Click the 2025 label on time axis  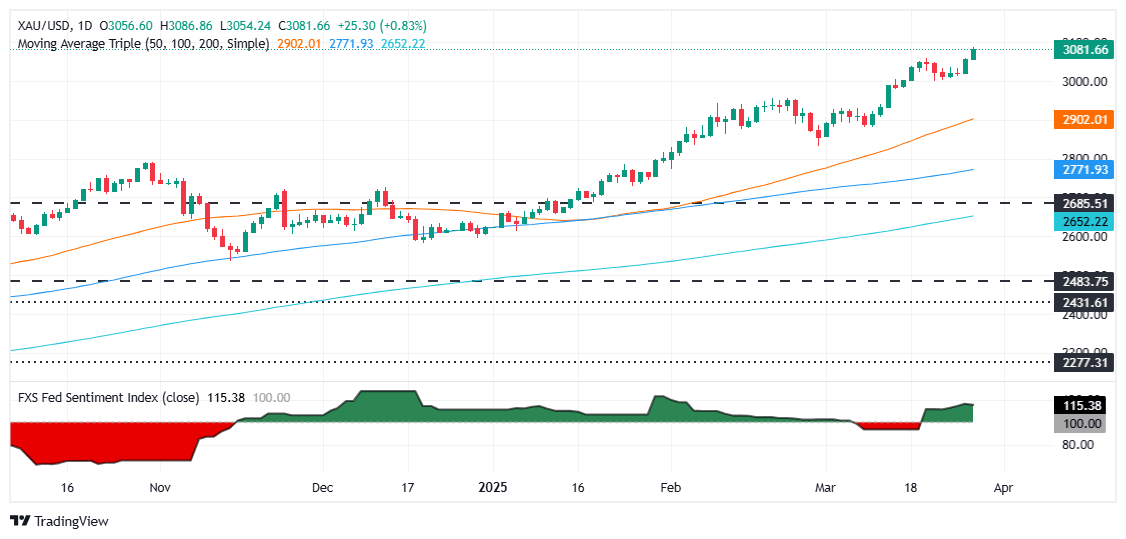click(x=493, y=487)
